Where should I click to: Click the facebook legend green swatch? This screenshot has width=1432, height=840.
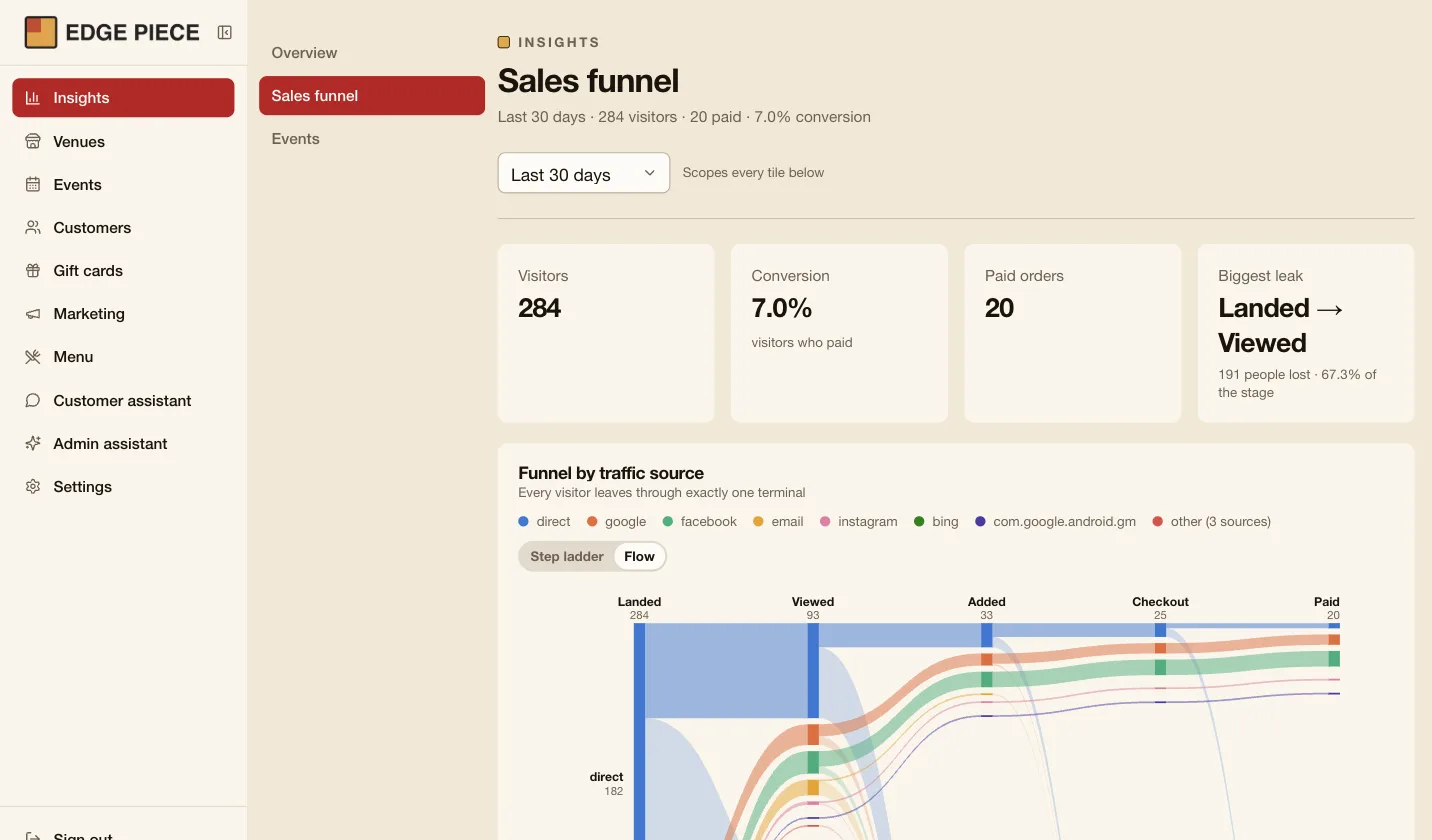[x=667, y=521]
